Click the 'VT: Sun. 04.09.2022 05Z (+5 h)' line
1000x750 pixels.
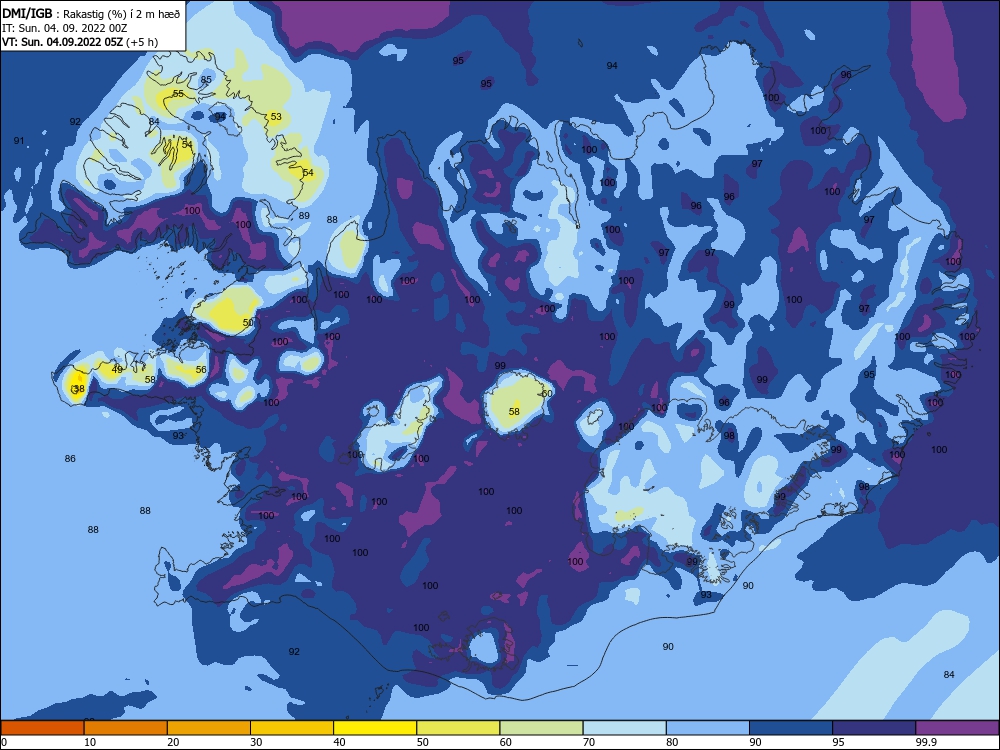tap(80, 42)
